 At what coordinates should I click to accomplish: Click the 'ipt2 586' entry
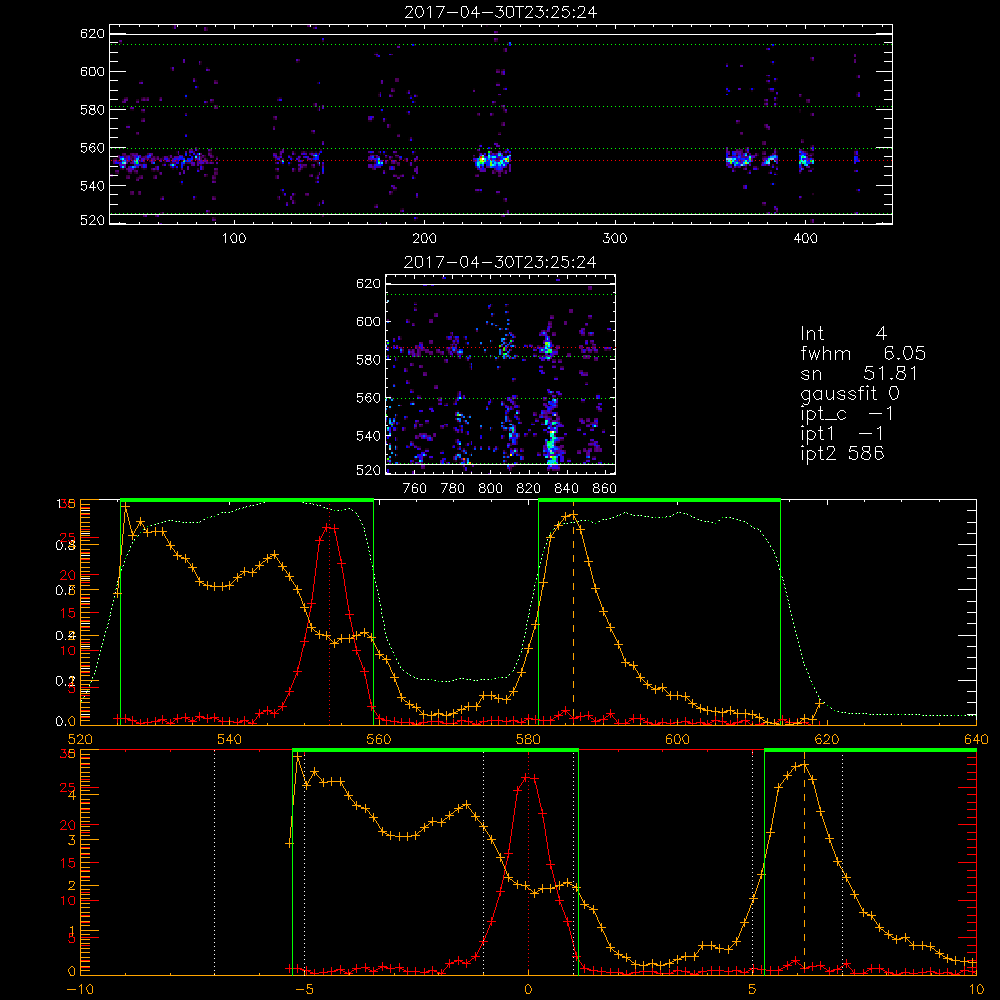click(842, 453)
